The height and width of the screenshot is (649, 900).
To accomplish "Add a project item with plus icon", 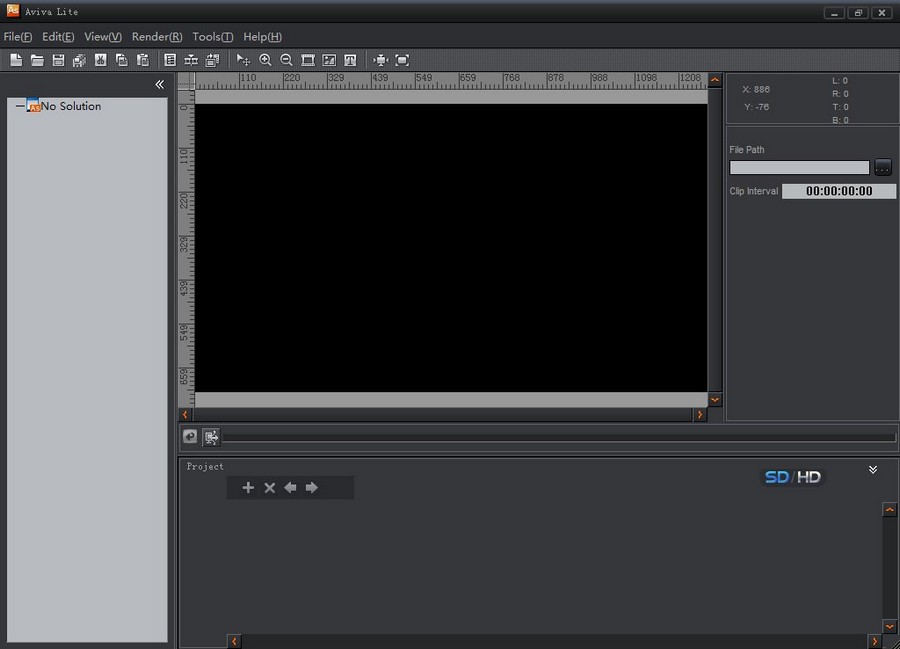I will click(x=248, y=487).
